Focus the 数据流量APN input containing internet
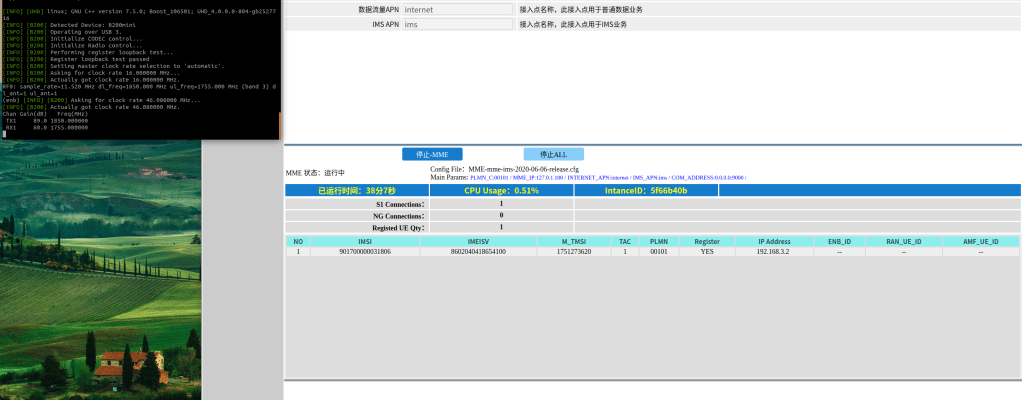1022x400 pixels. click(456, 9)
